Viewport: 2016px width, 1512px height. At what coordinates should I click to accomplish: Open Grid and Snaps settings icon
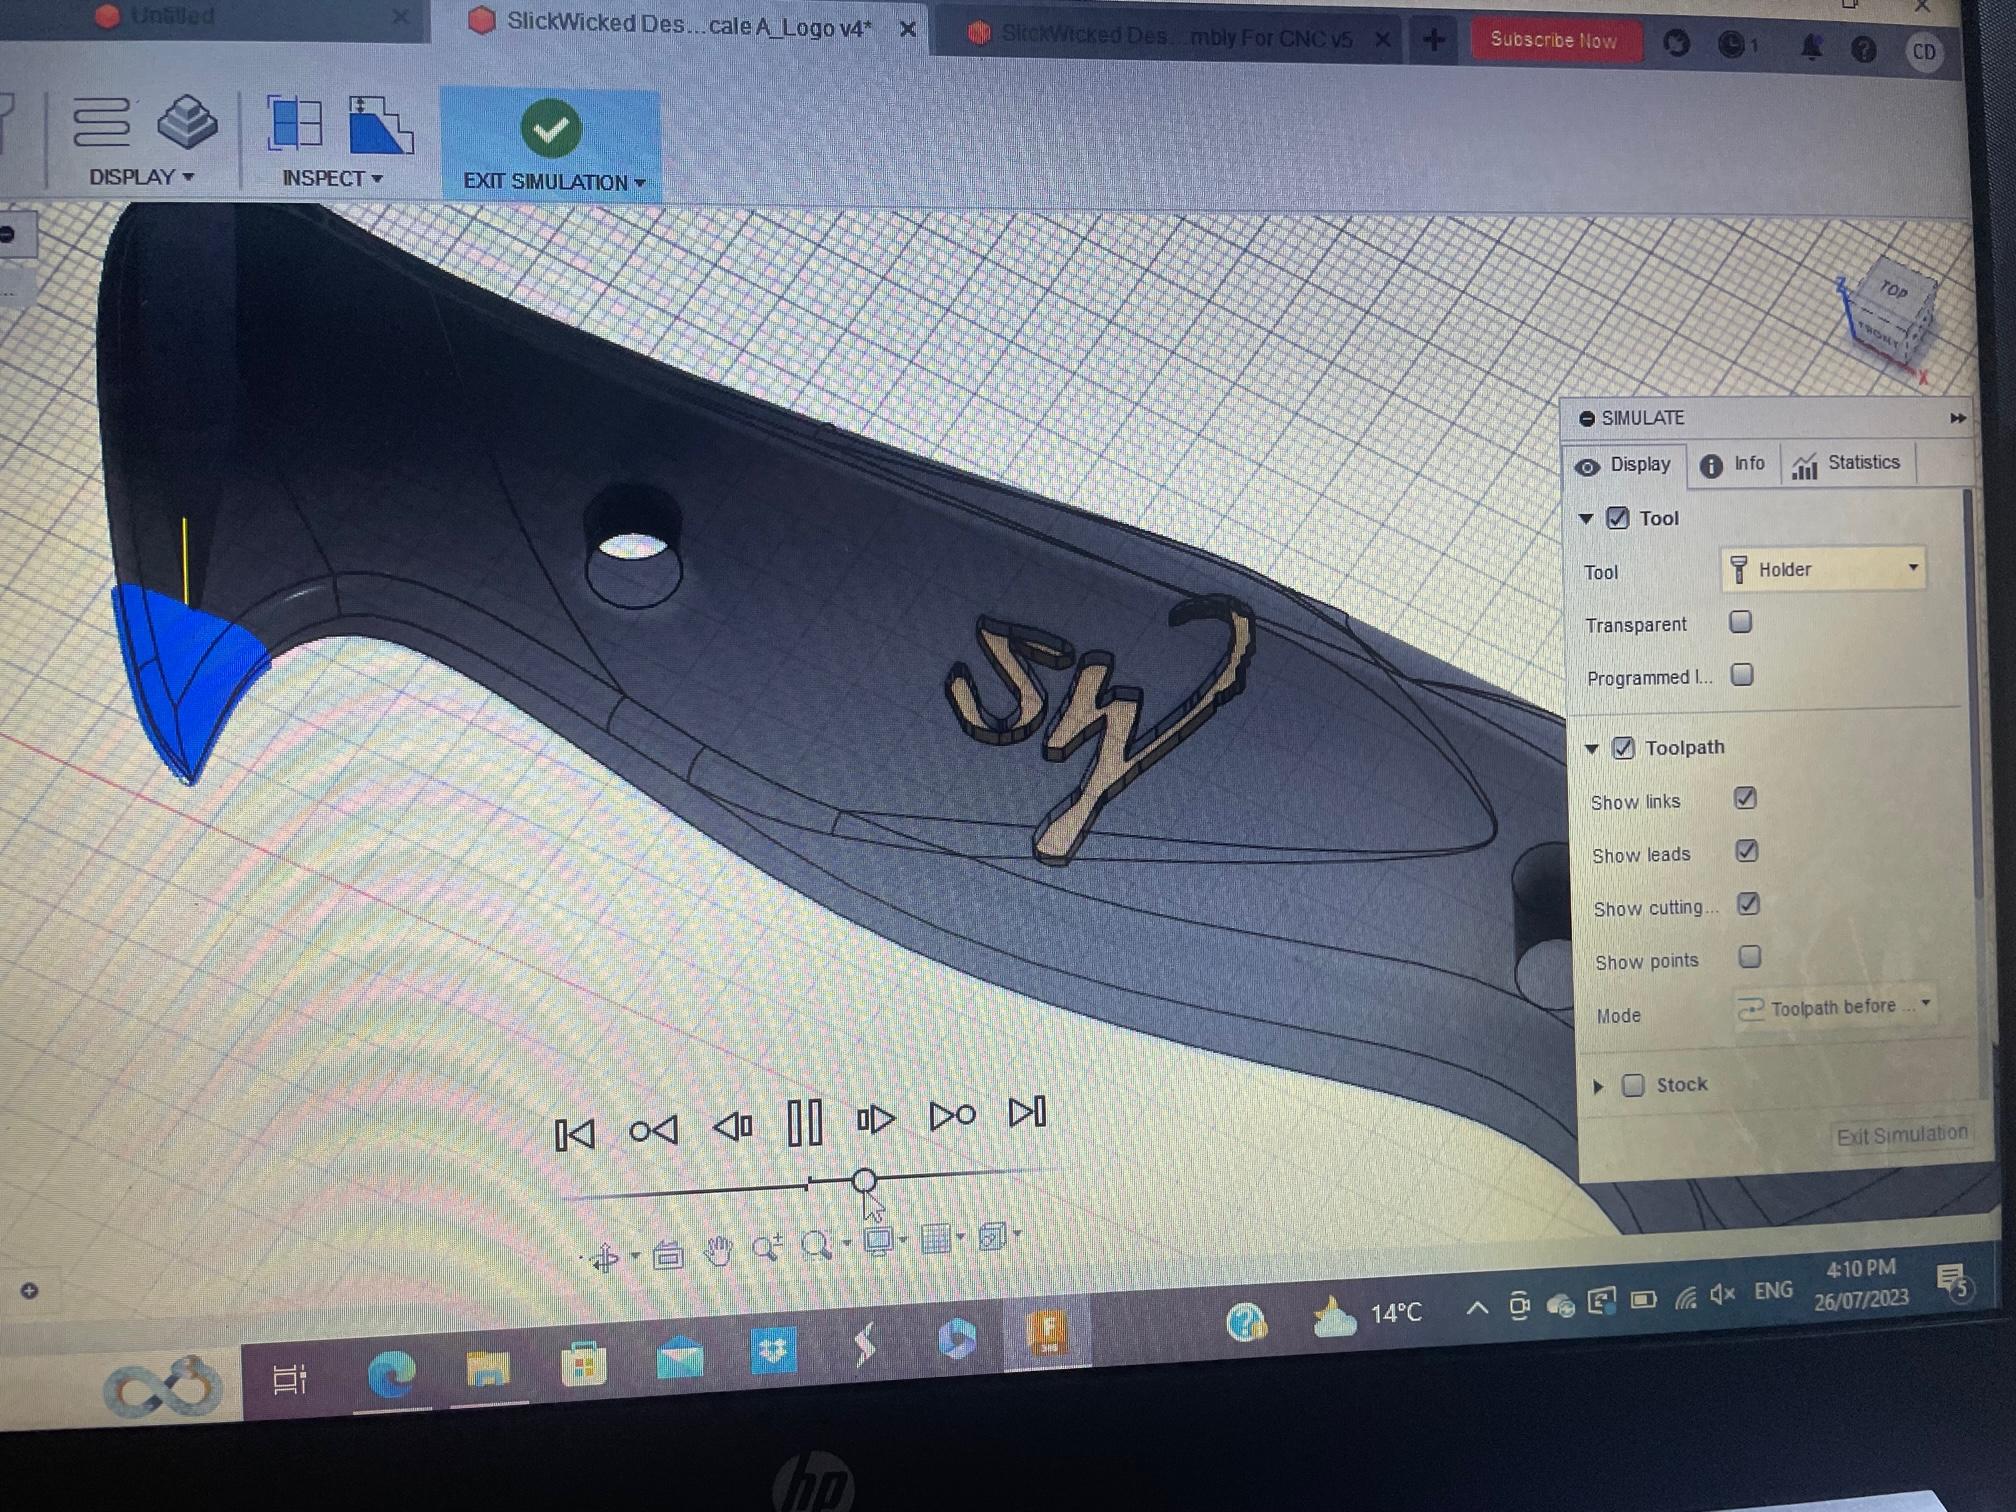[936, 1239]
